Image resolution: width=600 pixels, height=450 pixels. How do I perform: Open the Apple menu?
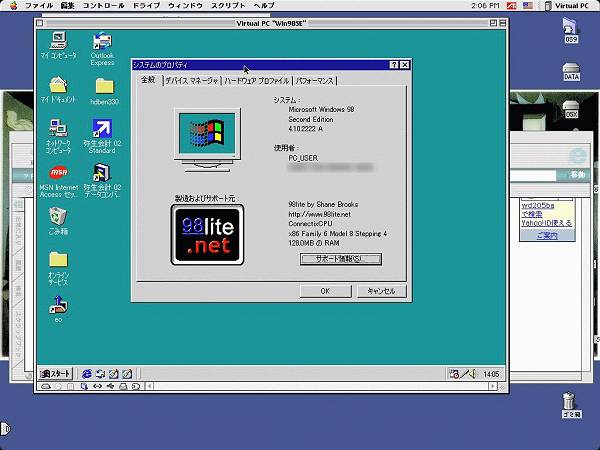point(13,5)
